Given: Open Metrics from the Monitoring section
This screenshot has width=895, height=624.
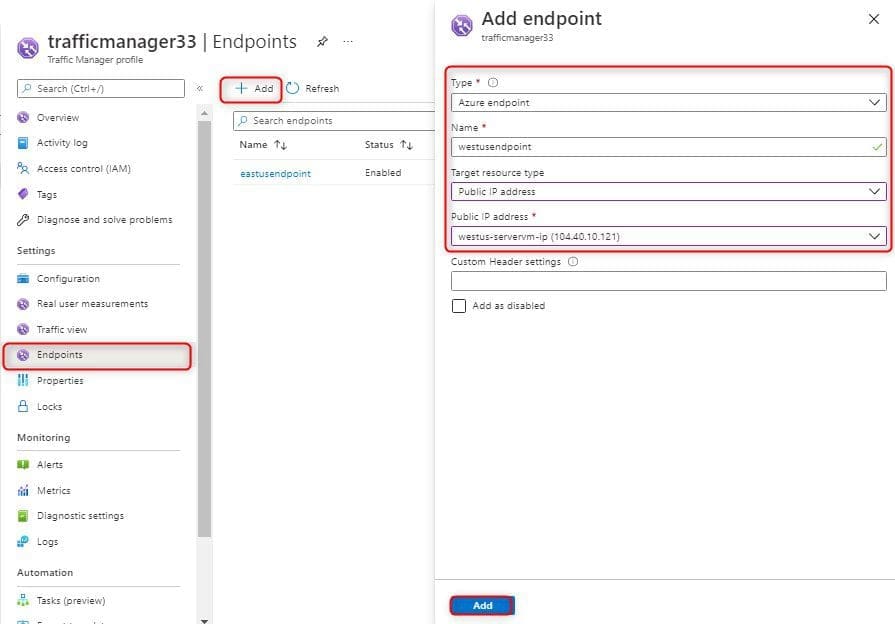Looking at the screenshot, I should tap(54, 490).
